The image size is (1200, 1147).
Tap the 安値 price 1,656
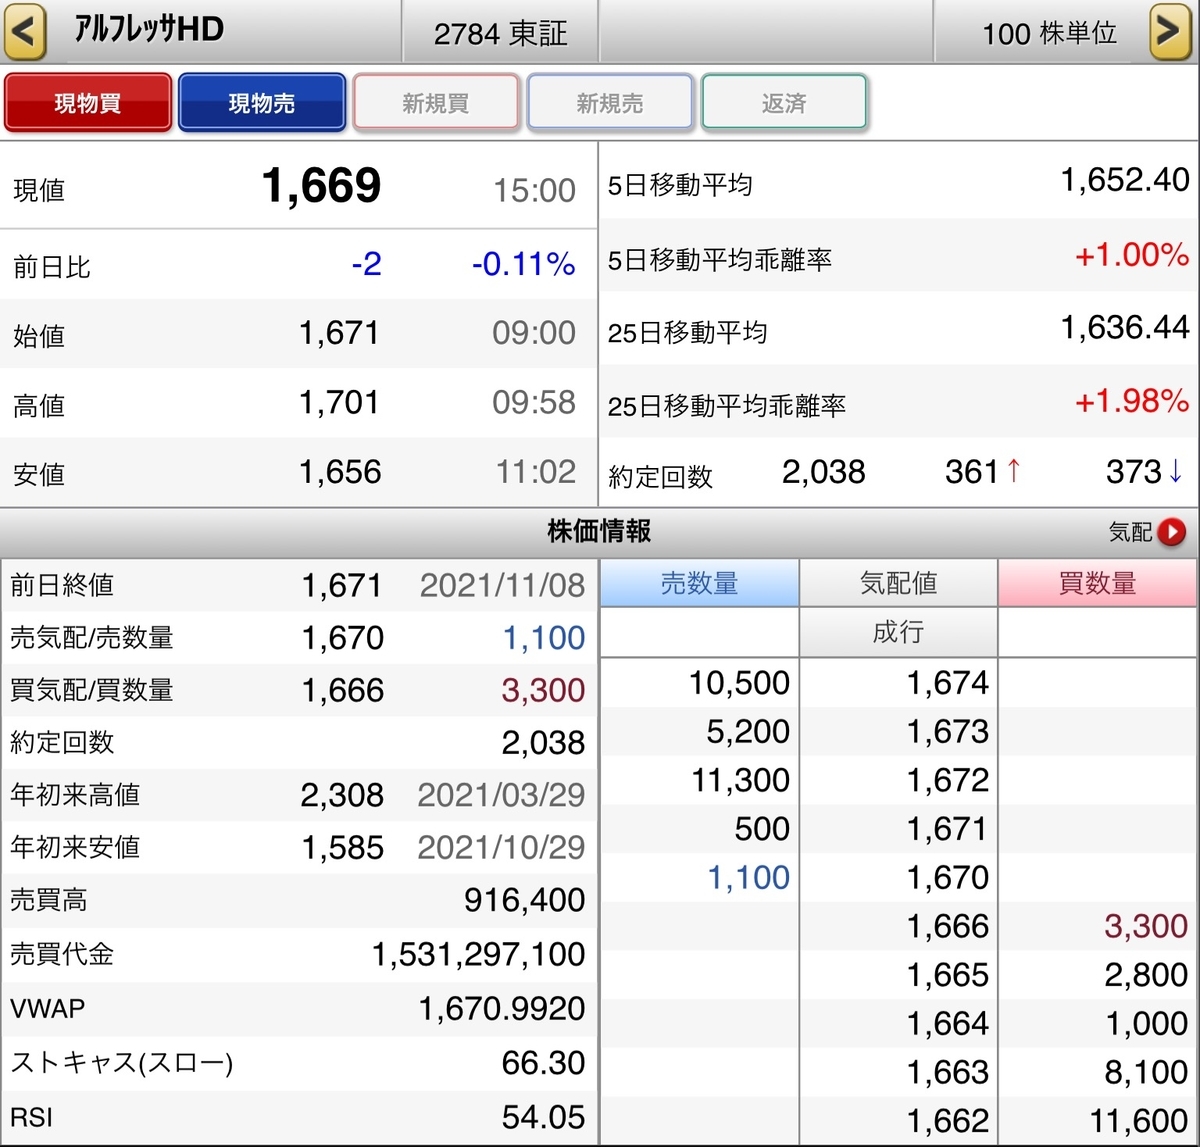click(340, 472)
